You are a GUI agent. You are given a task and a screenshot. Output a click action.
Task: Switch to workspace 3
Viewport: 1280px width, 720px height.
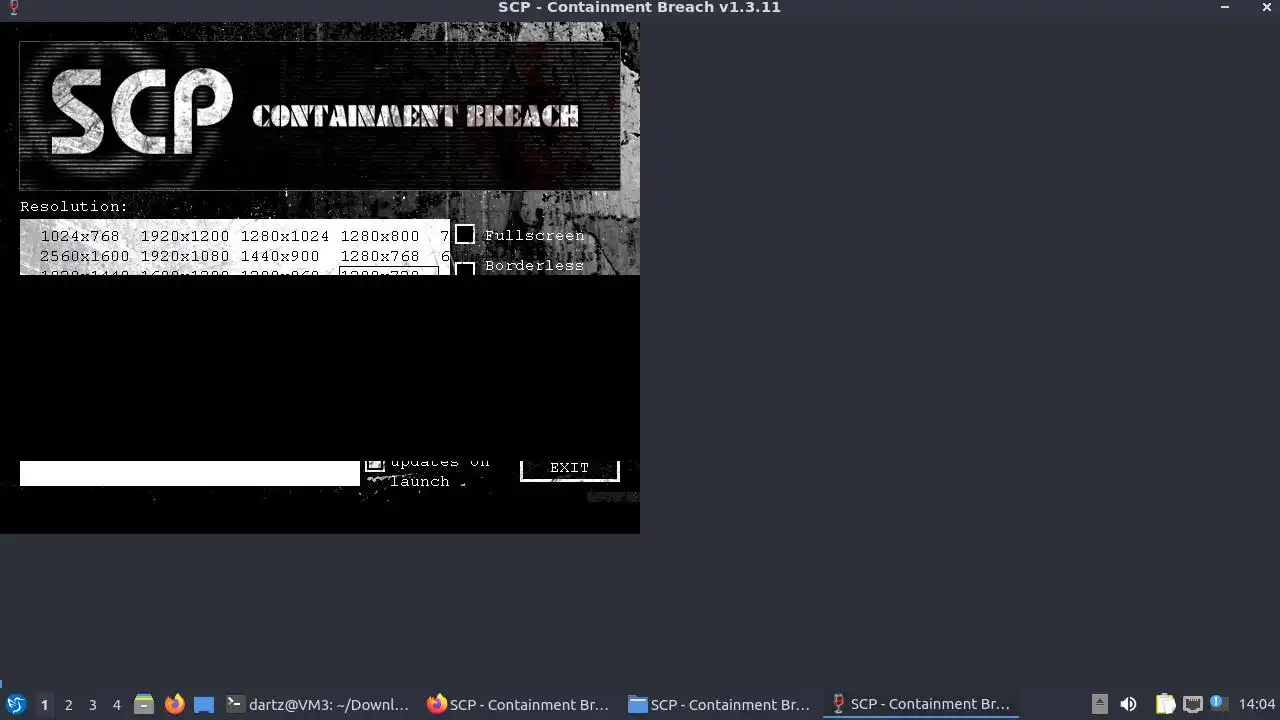point(92,705)
